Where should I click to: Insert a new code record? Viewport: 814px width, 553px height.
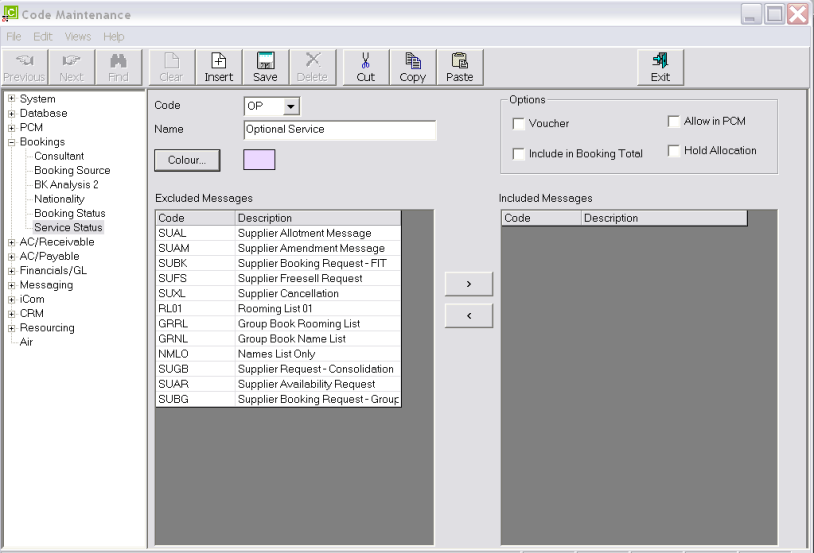click(219, 68)
